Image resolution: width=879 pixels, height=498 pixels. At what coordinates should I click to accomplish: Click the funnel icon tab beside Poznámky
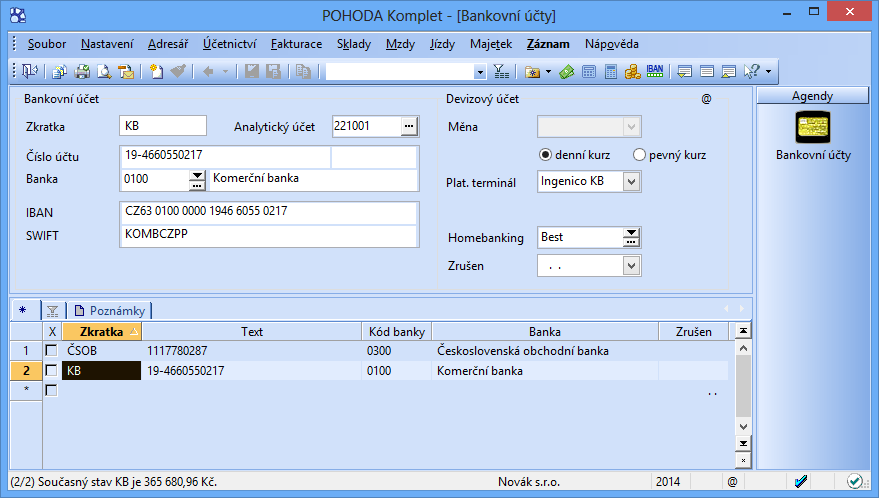pyautogui.click(x=53, y=311)
